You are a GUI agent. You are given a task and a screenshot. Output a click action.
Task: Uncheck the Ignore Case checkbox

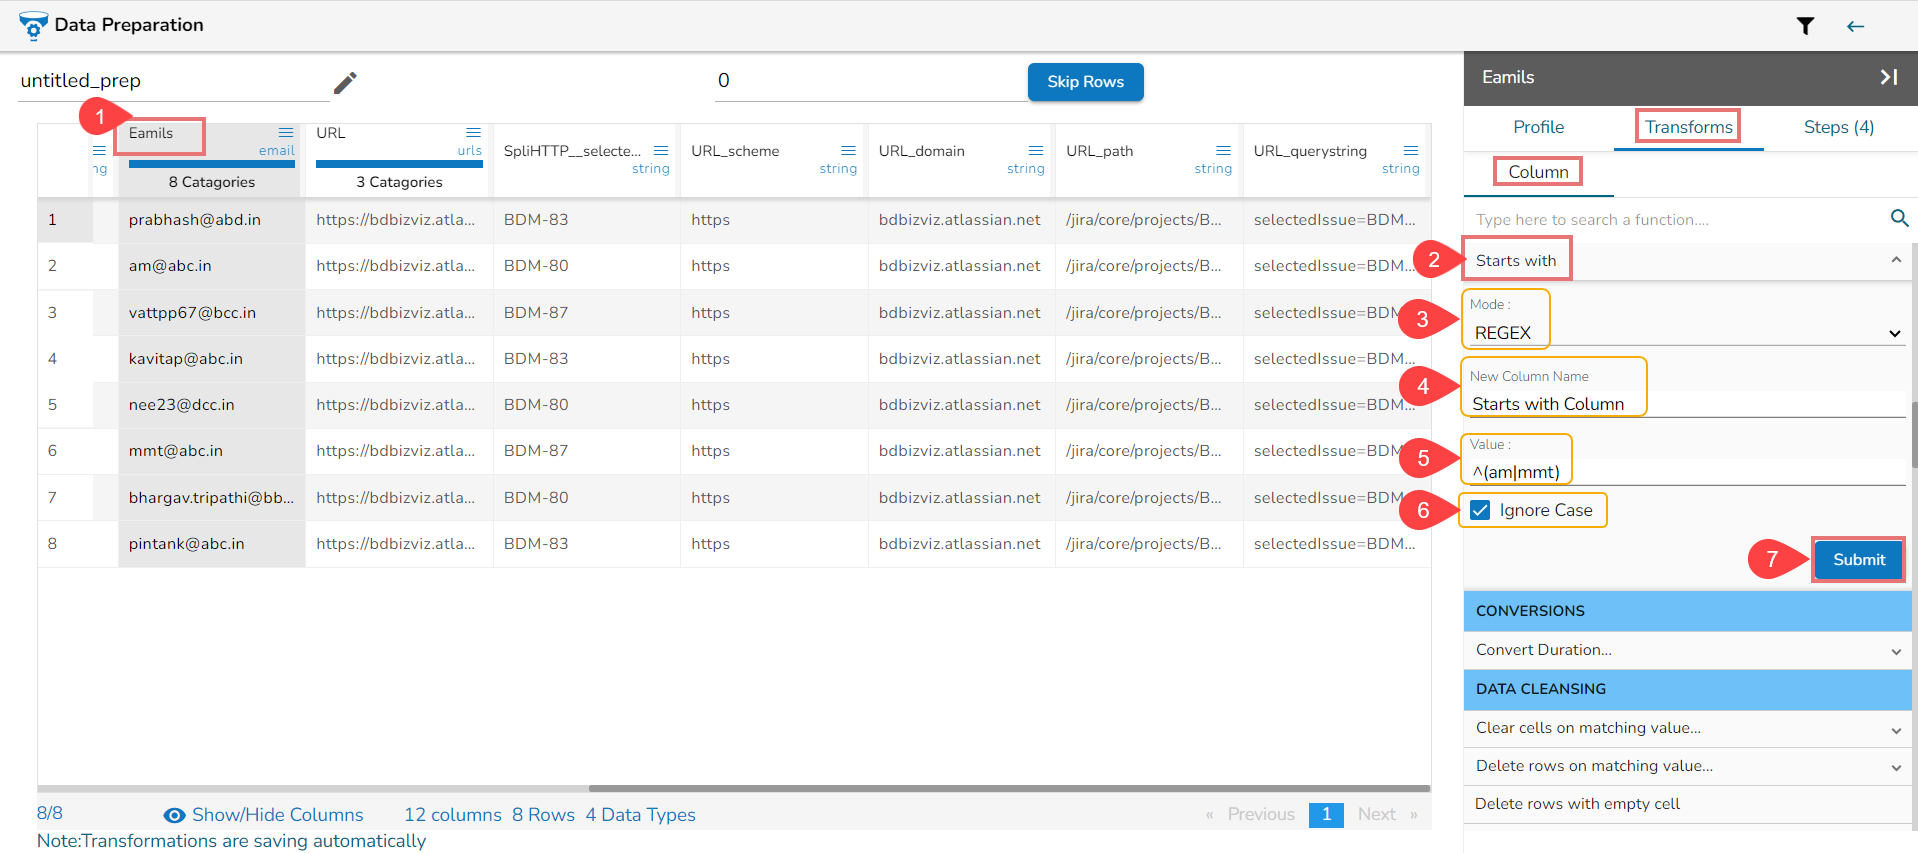point(1481,510)
